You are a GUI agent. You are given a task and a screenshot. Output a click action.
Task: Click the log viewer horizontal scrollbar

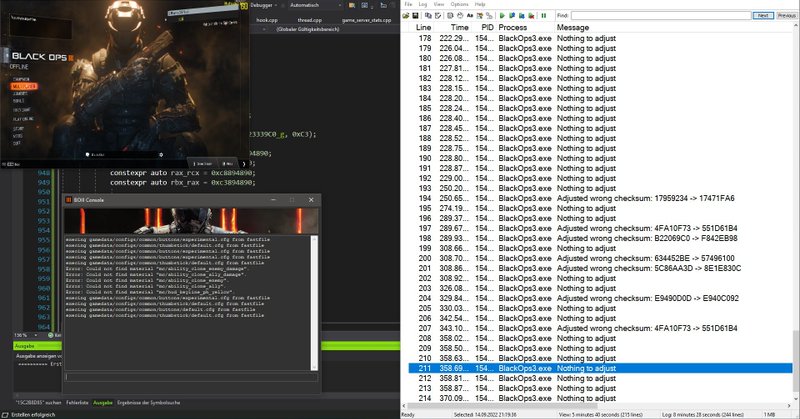click(x=597, y=406)
